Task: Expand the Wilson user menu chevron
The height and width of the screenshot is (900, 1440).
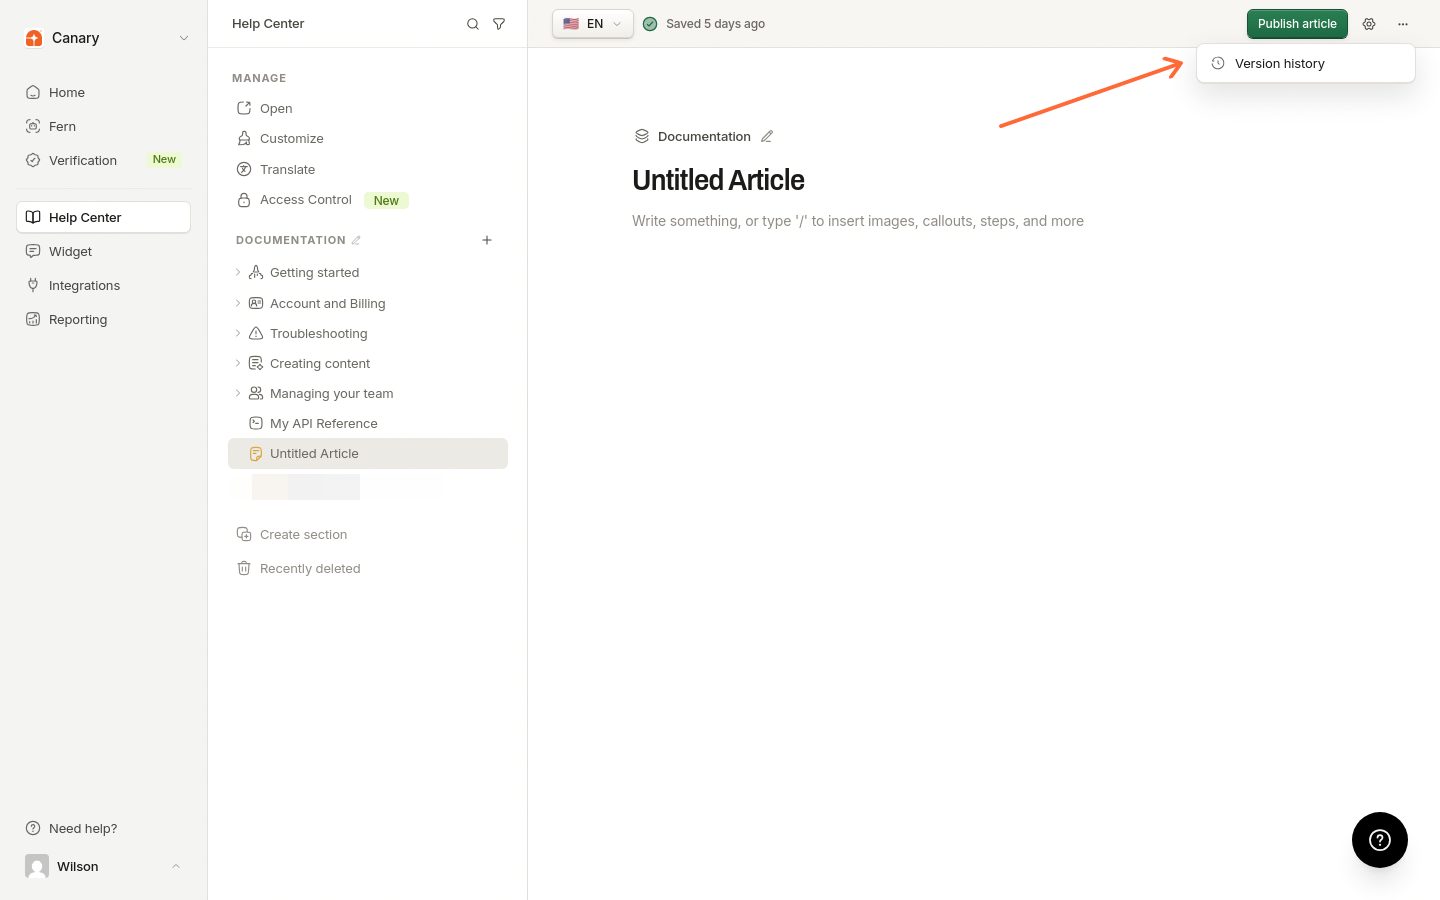Action: (176, 866)
